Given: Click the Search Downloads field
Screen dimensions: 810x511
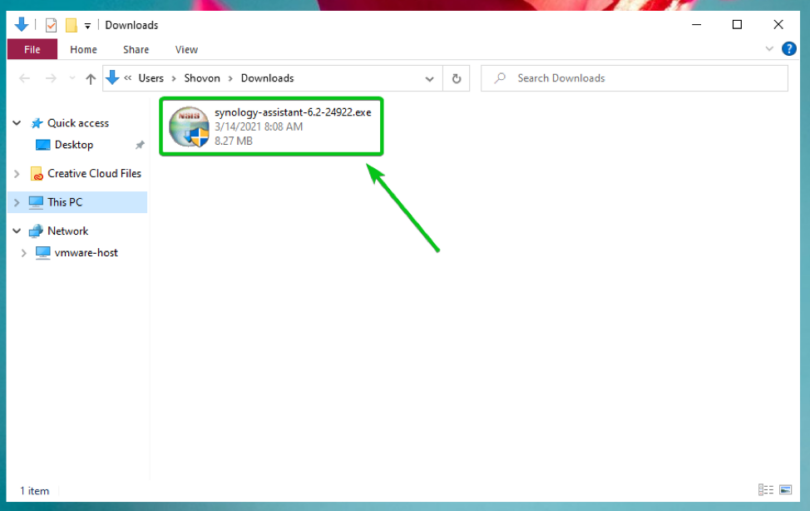Looking at the screenshot, I should (634, 79).
